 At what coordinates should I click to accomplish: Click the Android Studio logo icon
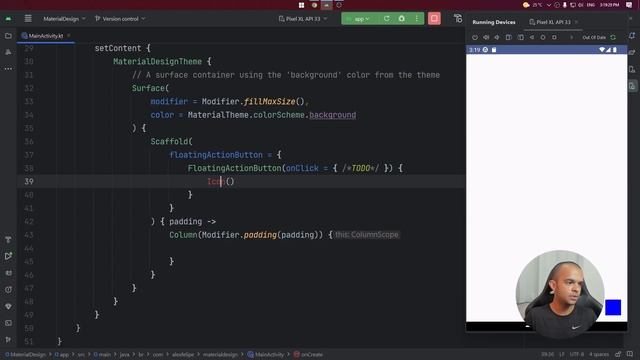click(x=8, y=18)
